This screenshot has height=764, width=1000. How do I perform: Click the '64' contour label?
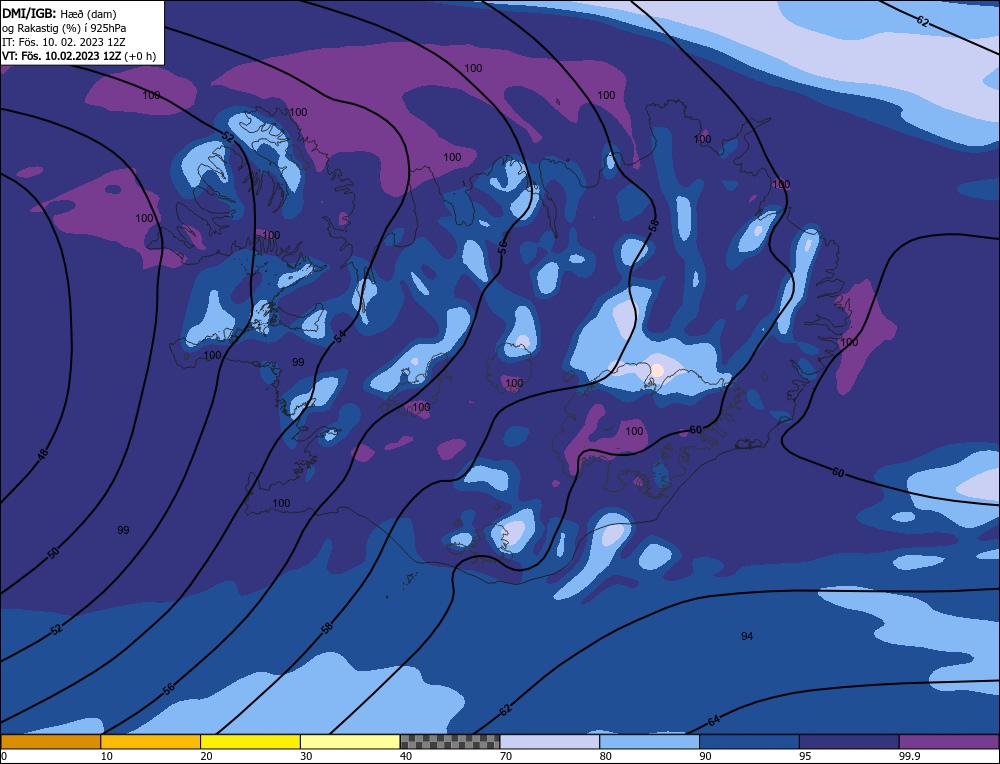714,721
